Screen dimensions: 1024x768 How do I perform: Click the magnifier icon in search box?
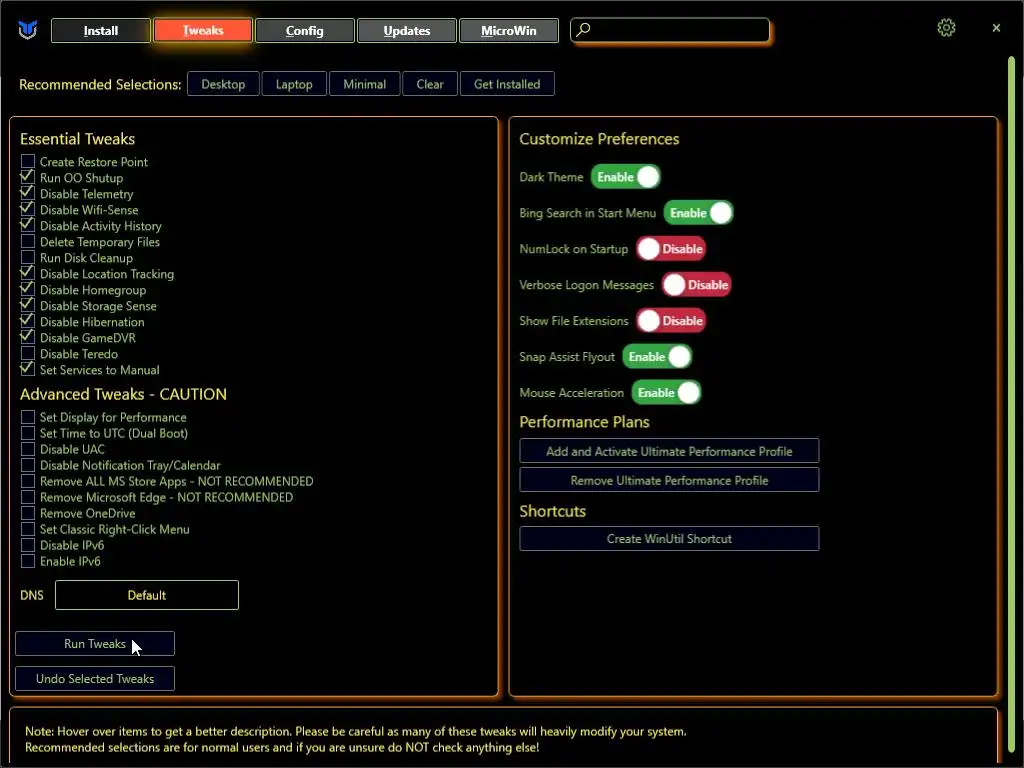[583, 29]
